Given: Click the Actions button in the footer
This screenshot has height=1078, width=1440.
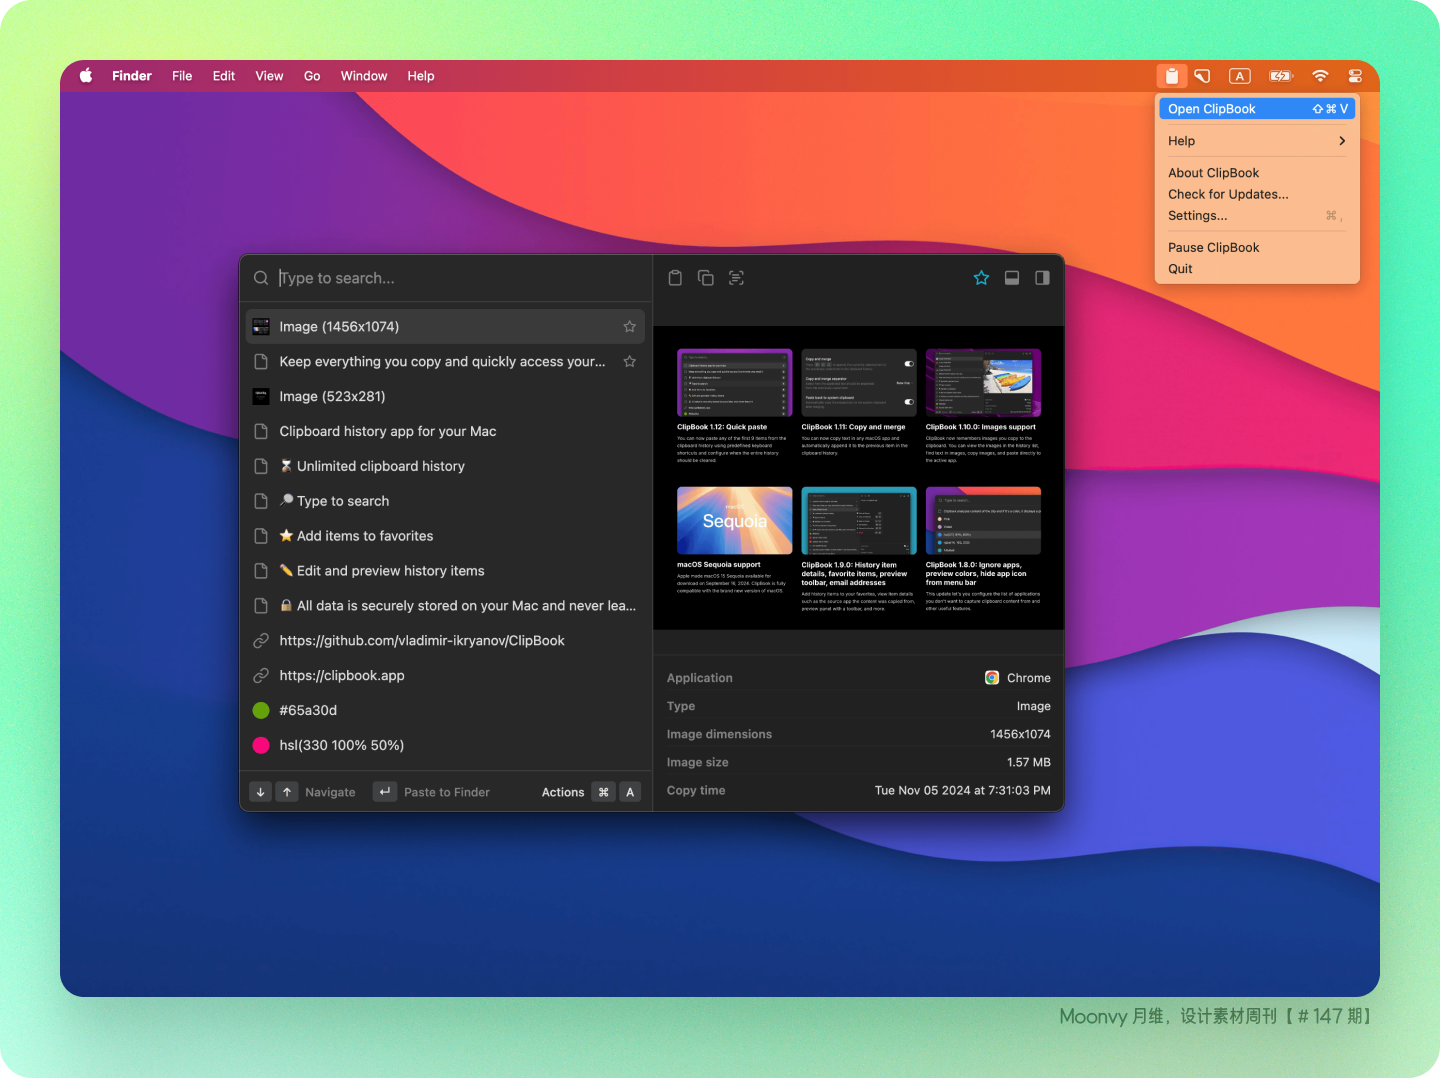Looking at the screenshot, I should pos(563,792).
